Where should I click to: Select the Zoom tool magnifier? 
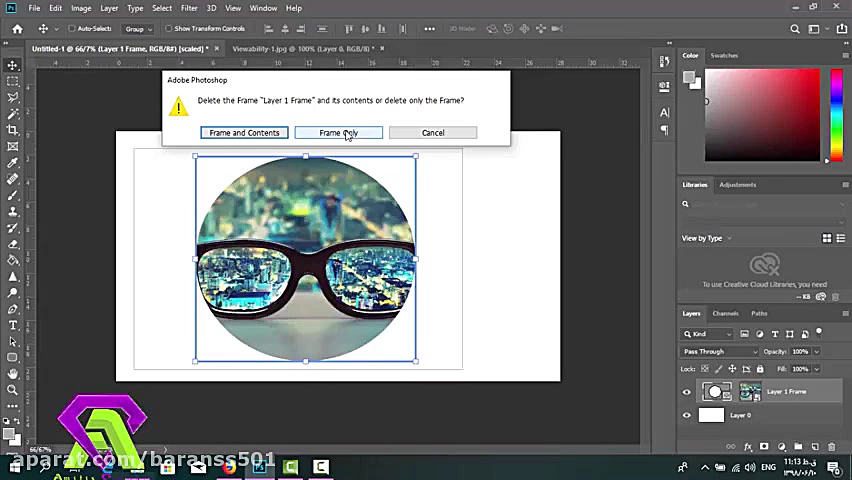click(13, 390)
